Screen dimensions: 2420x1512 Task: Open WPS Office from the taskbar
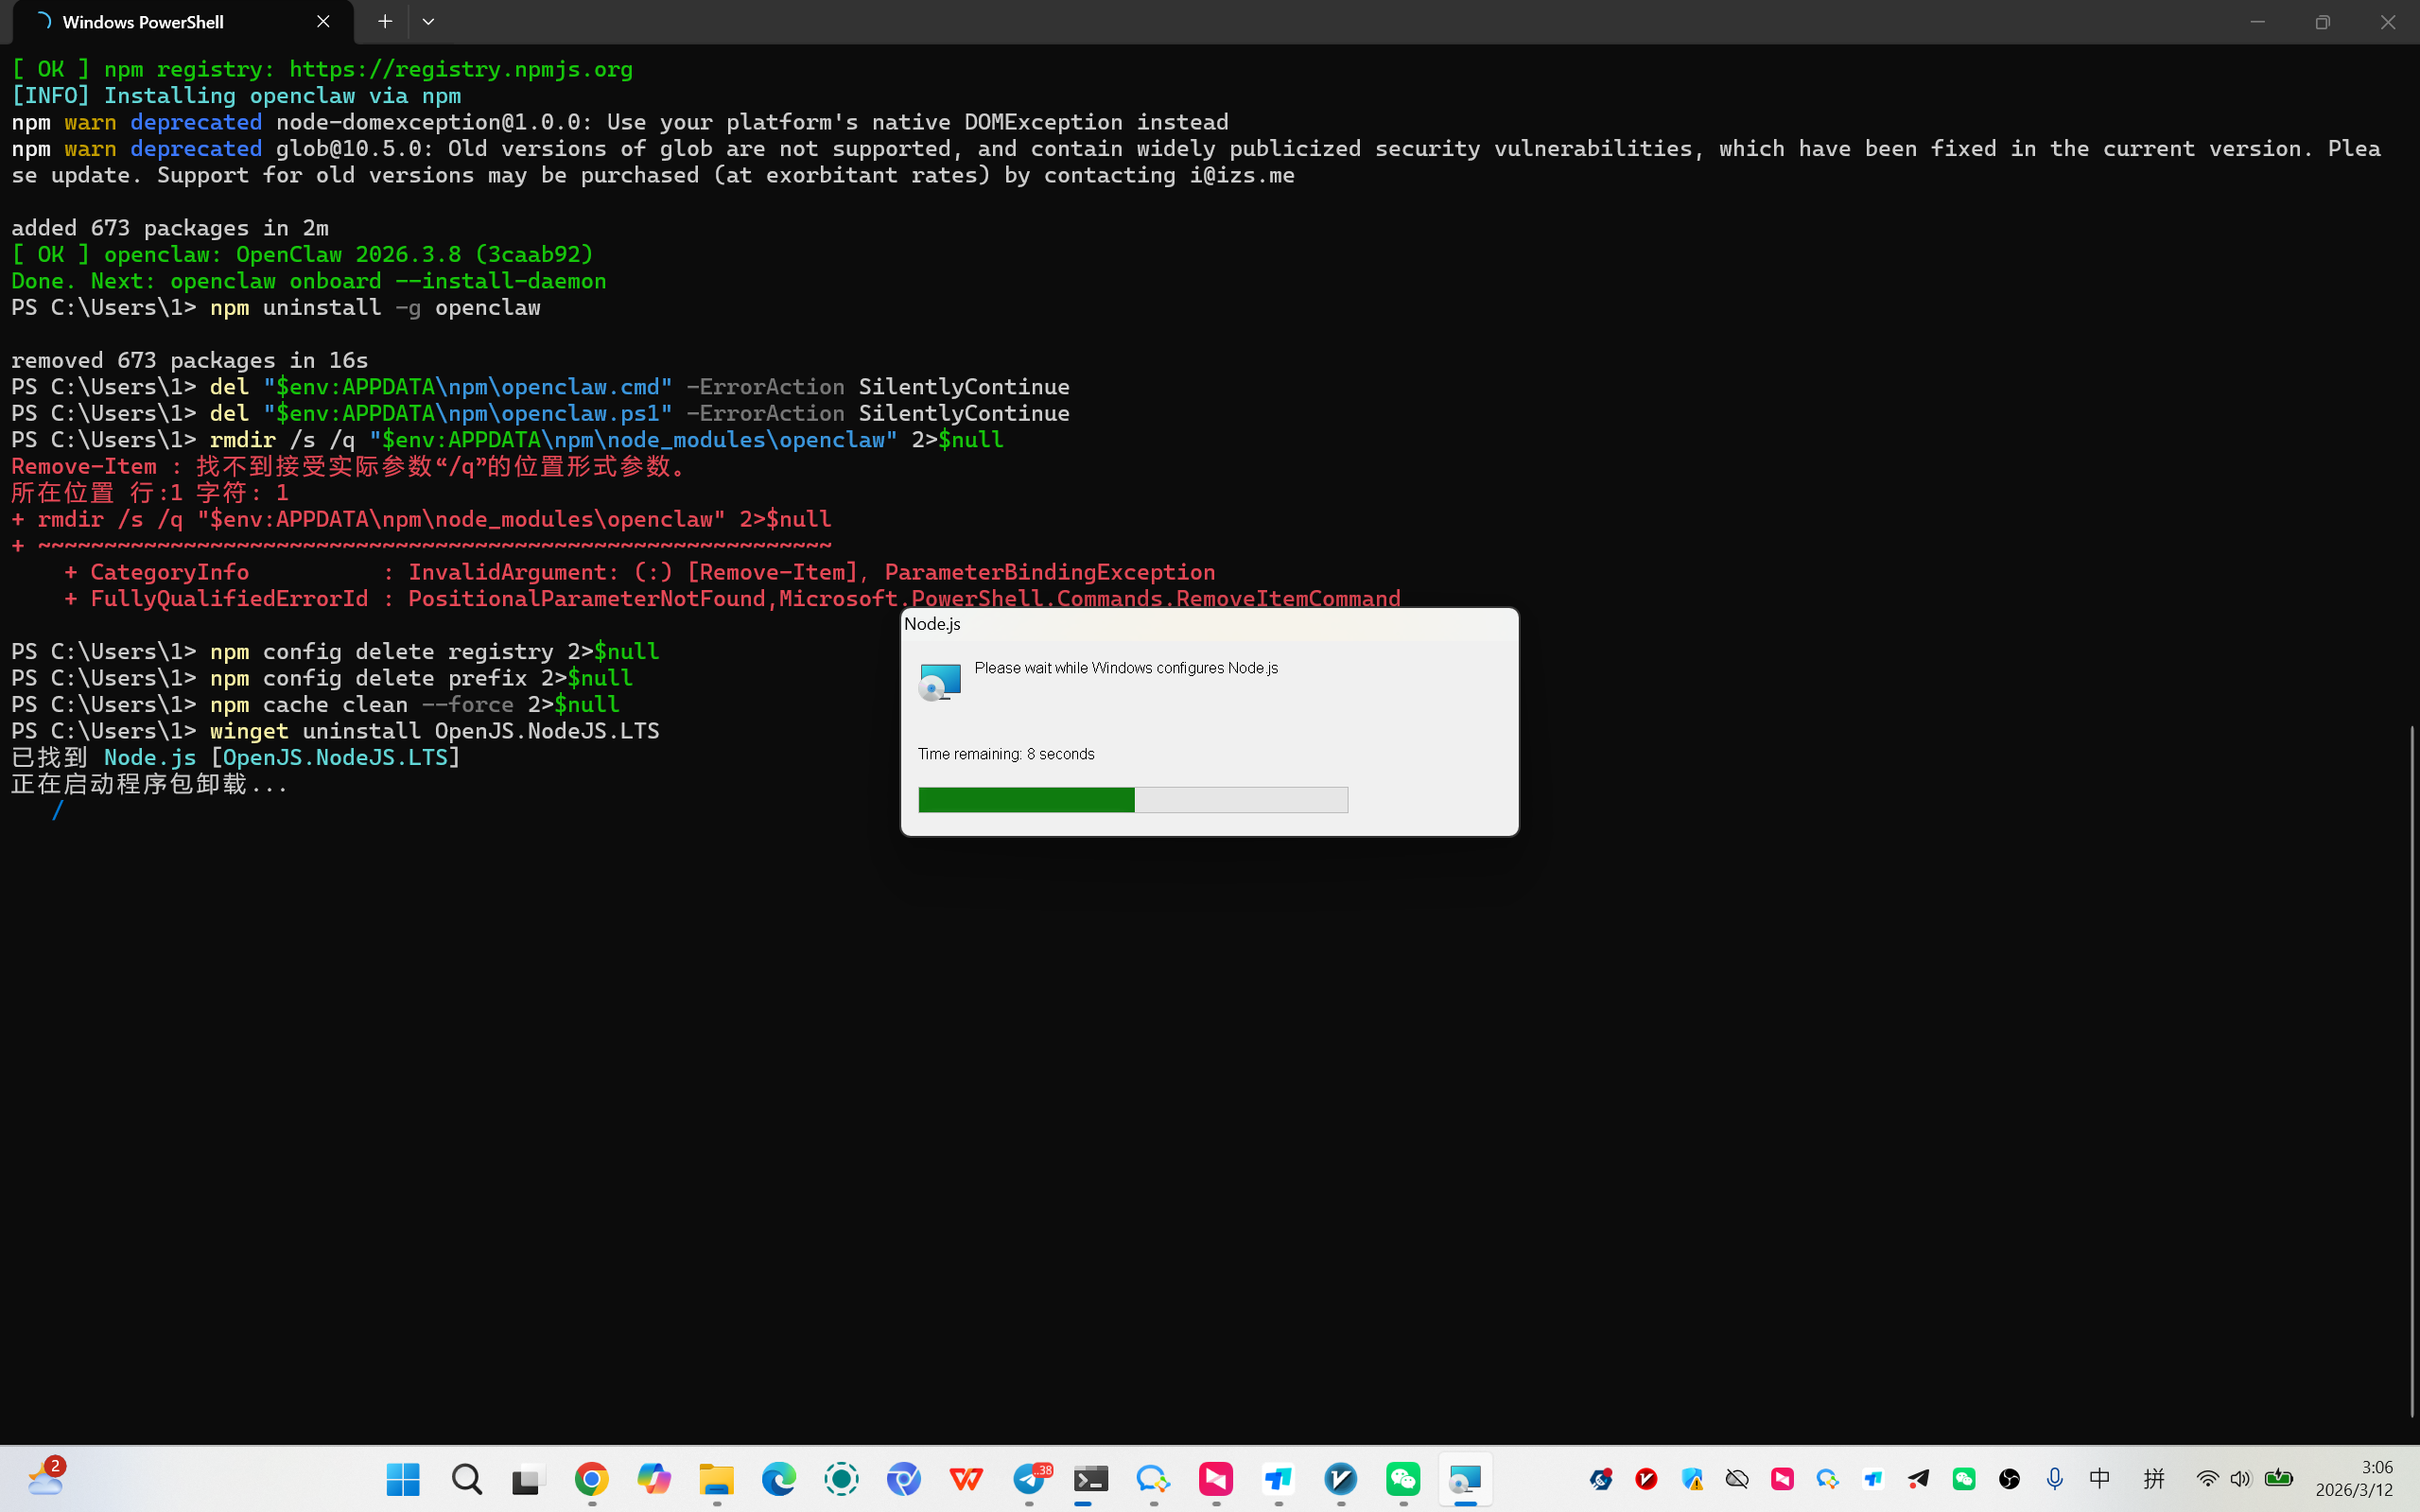(x=965, y=1481)
